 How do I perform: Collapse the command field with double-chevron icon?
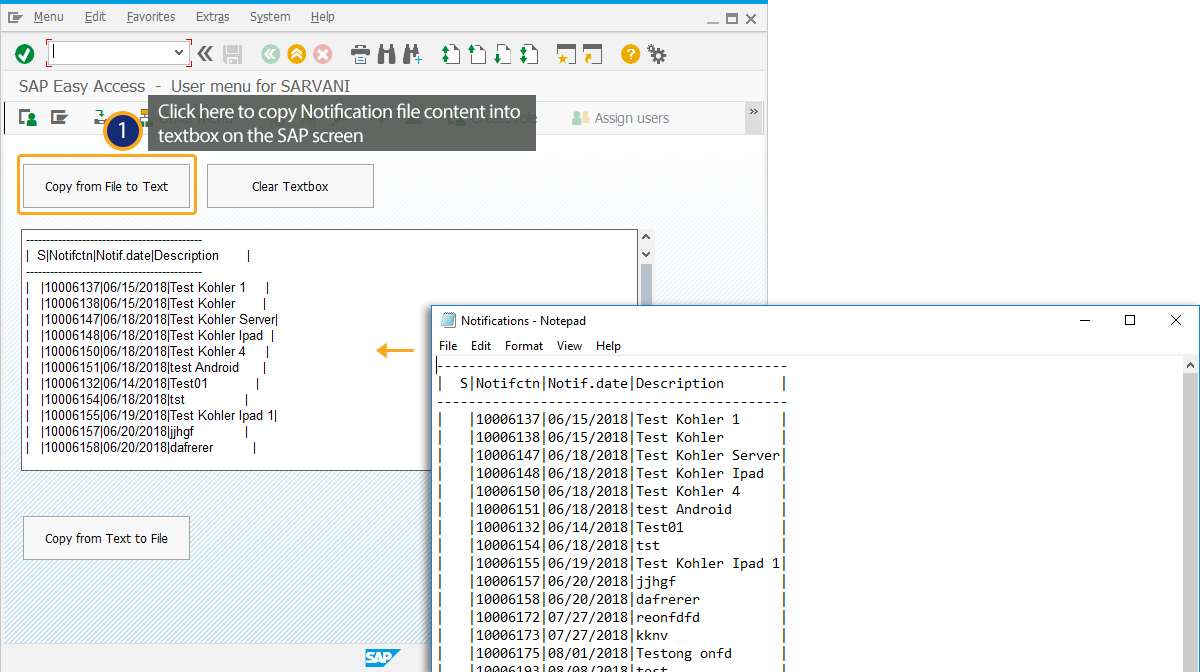pyautogui.click(x=205, y=54)
